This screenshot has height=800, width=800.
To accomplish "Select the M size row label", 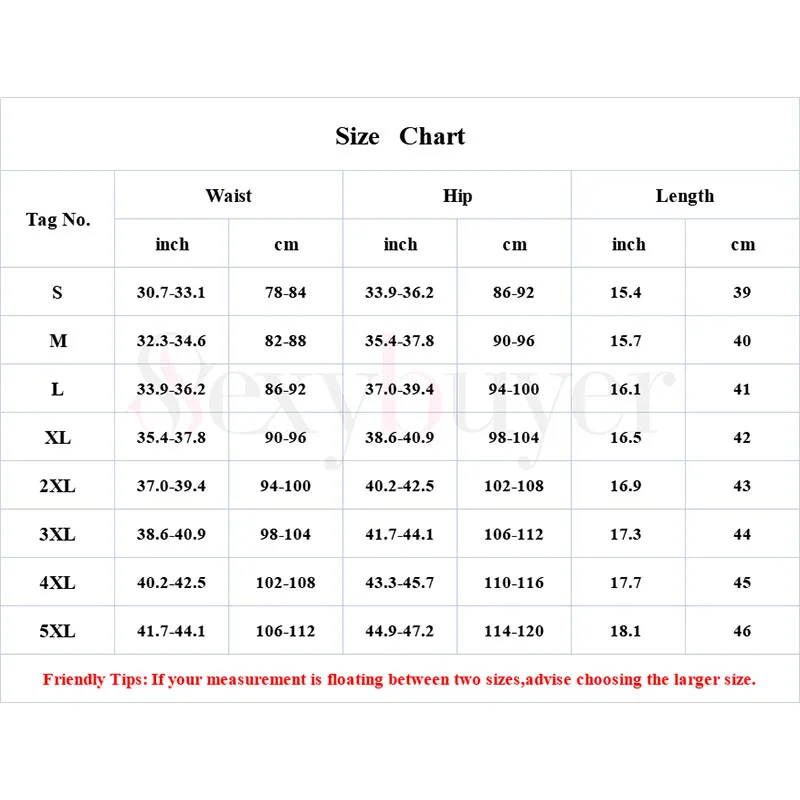I will tap(58, 341).
